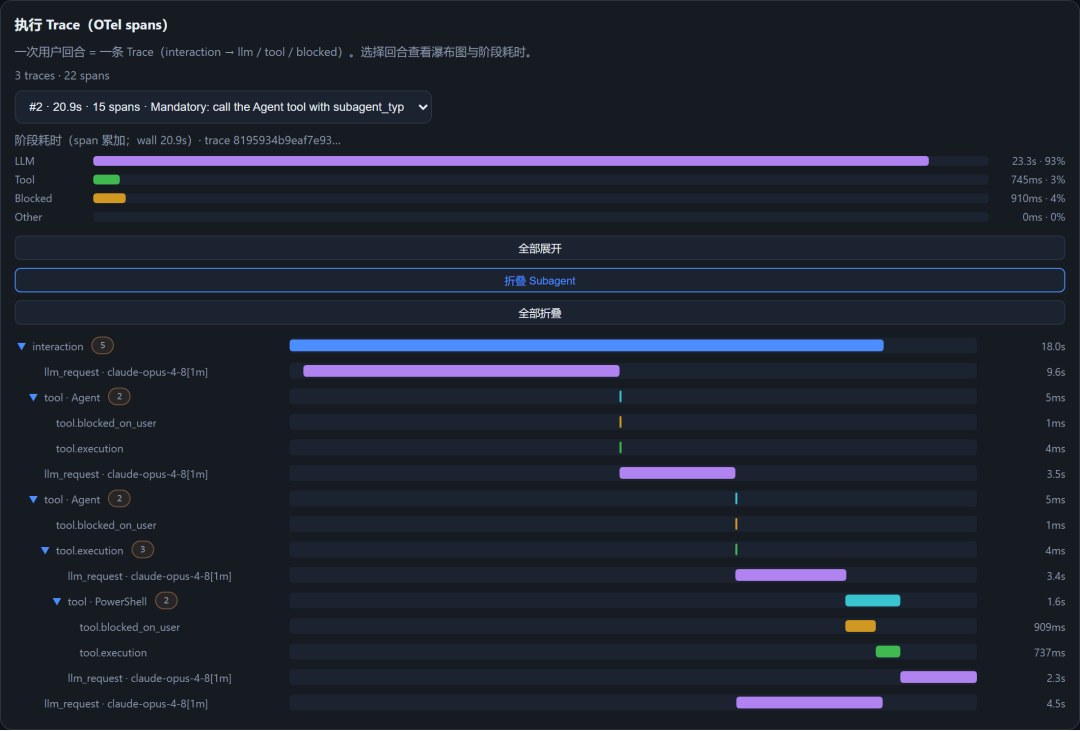Open the trace selector dropdown showing #2 · 20.9s
The width and height of the screenshot is (1080, 731).
click(223, 107)
